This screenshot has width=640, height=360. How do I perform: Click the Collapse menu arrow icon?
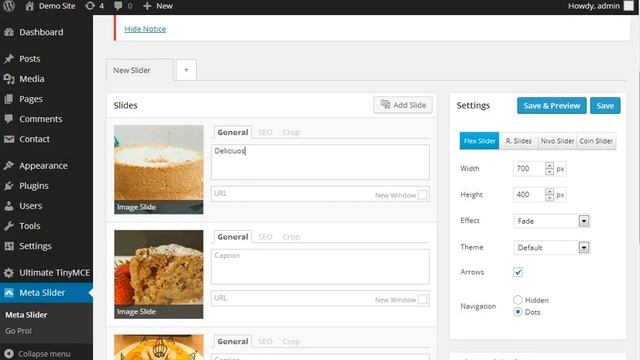click(x=9, y=354)
